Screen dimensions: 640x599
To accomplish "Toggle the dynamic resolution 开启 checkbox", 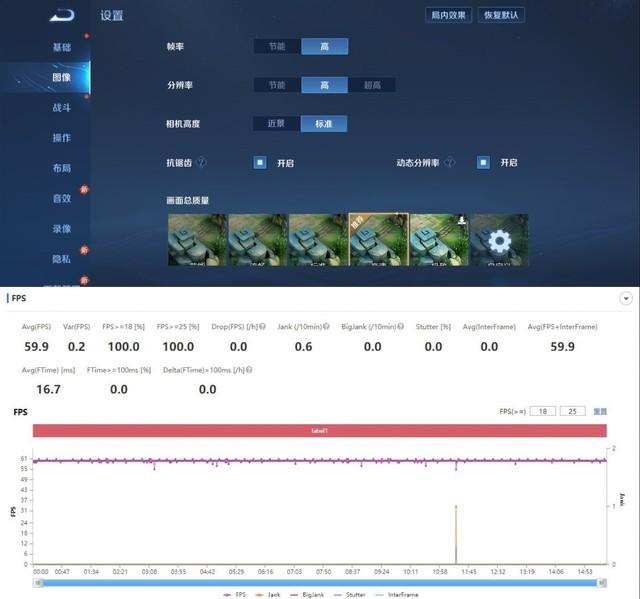I will pyautogui.click(x=483, y=162).
